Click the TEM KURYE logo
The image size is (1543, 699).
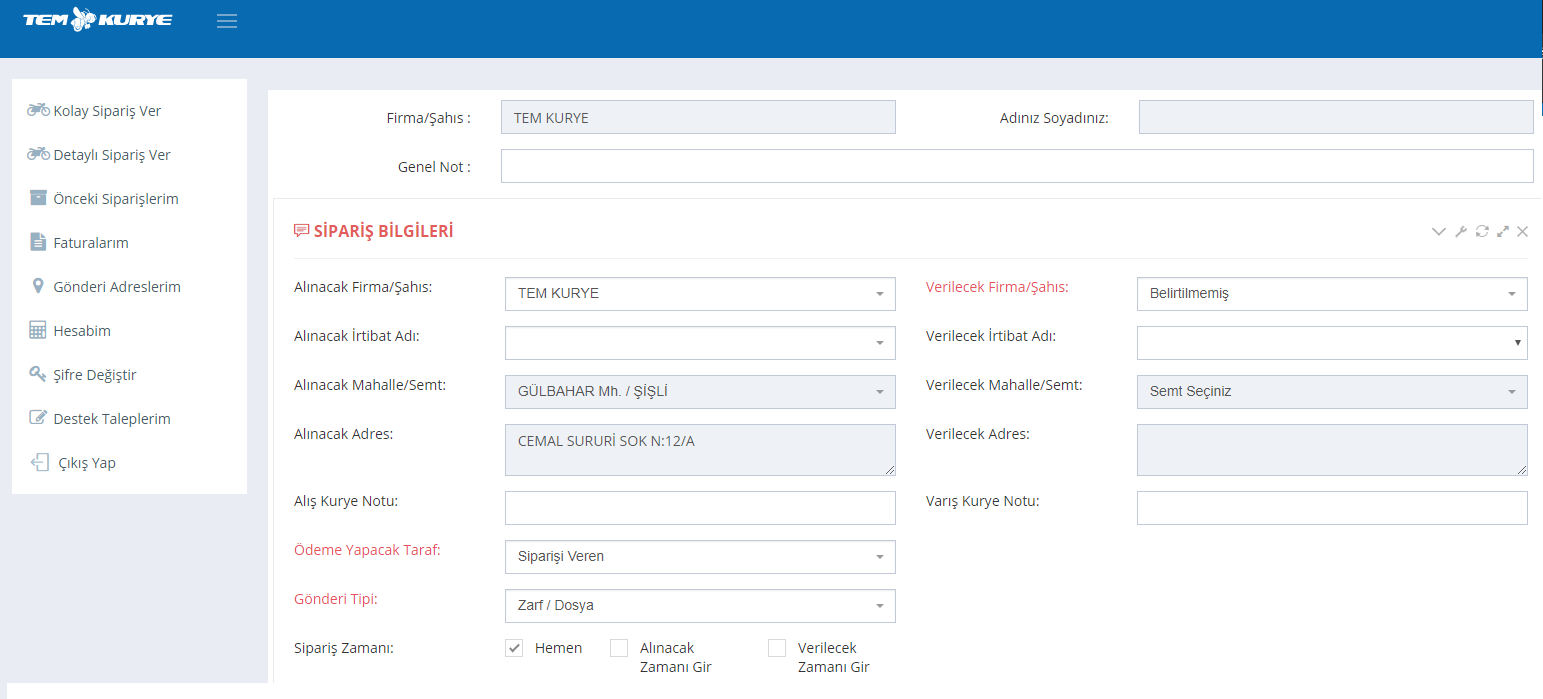coord(97,19)
